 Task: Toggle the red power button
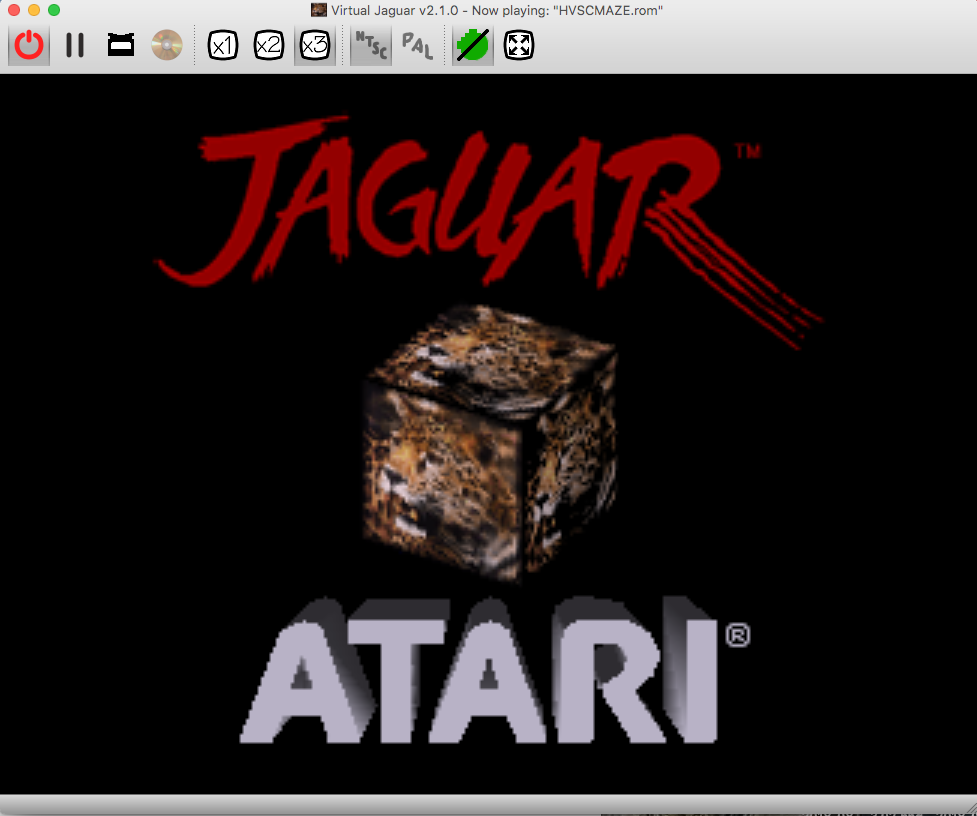pos(30,45)
